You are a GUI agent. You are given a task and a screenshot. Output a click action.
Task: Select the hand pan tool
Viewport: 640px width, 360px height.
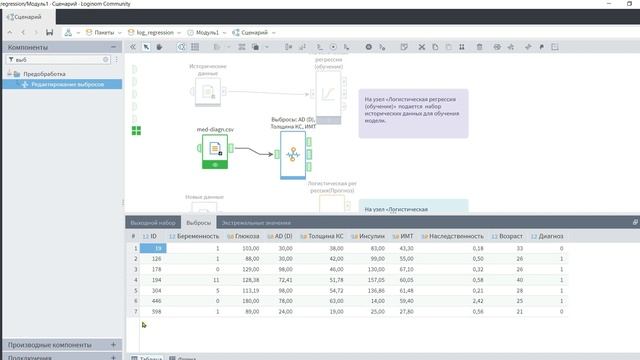[159, 47]
